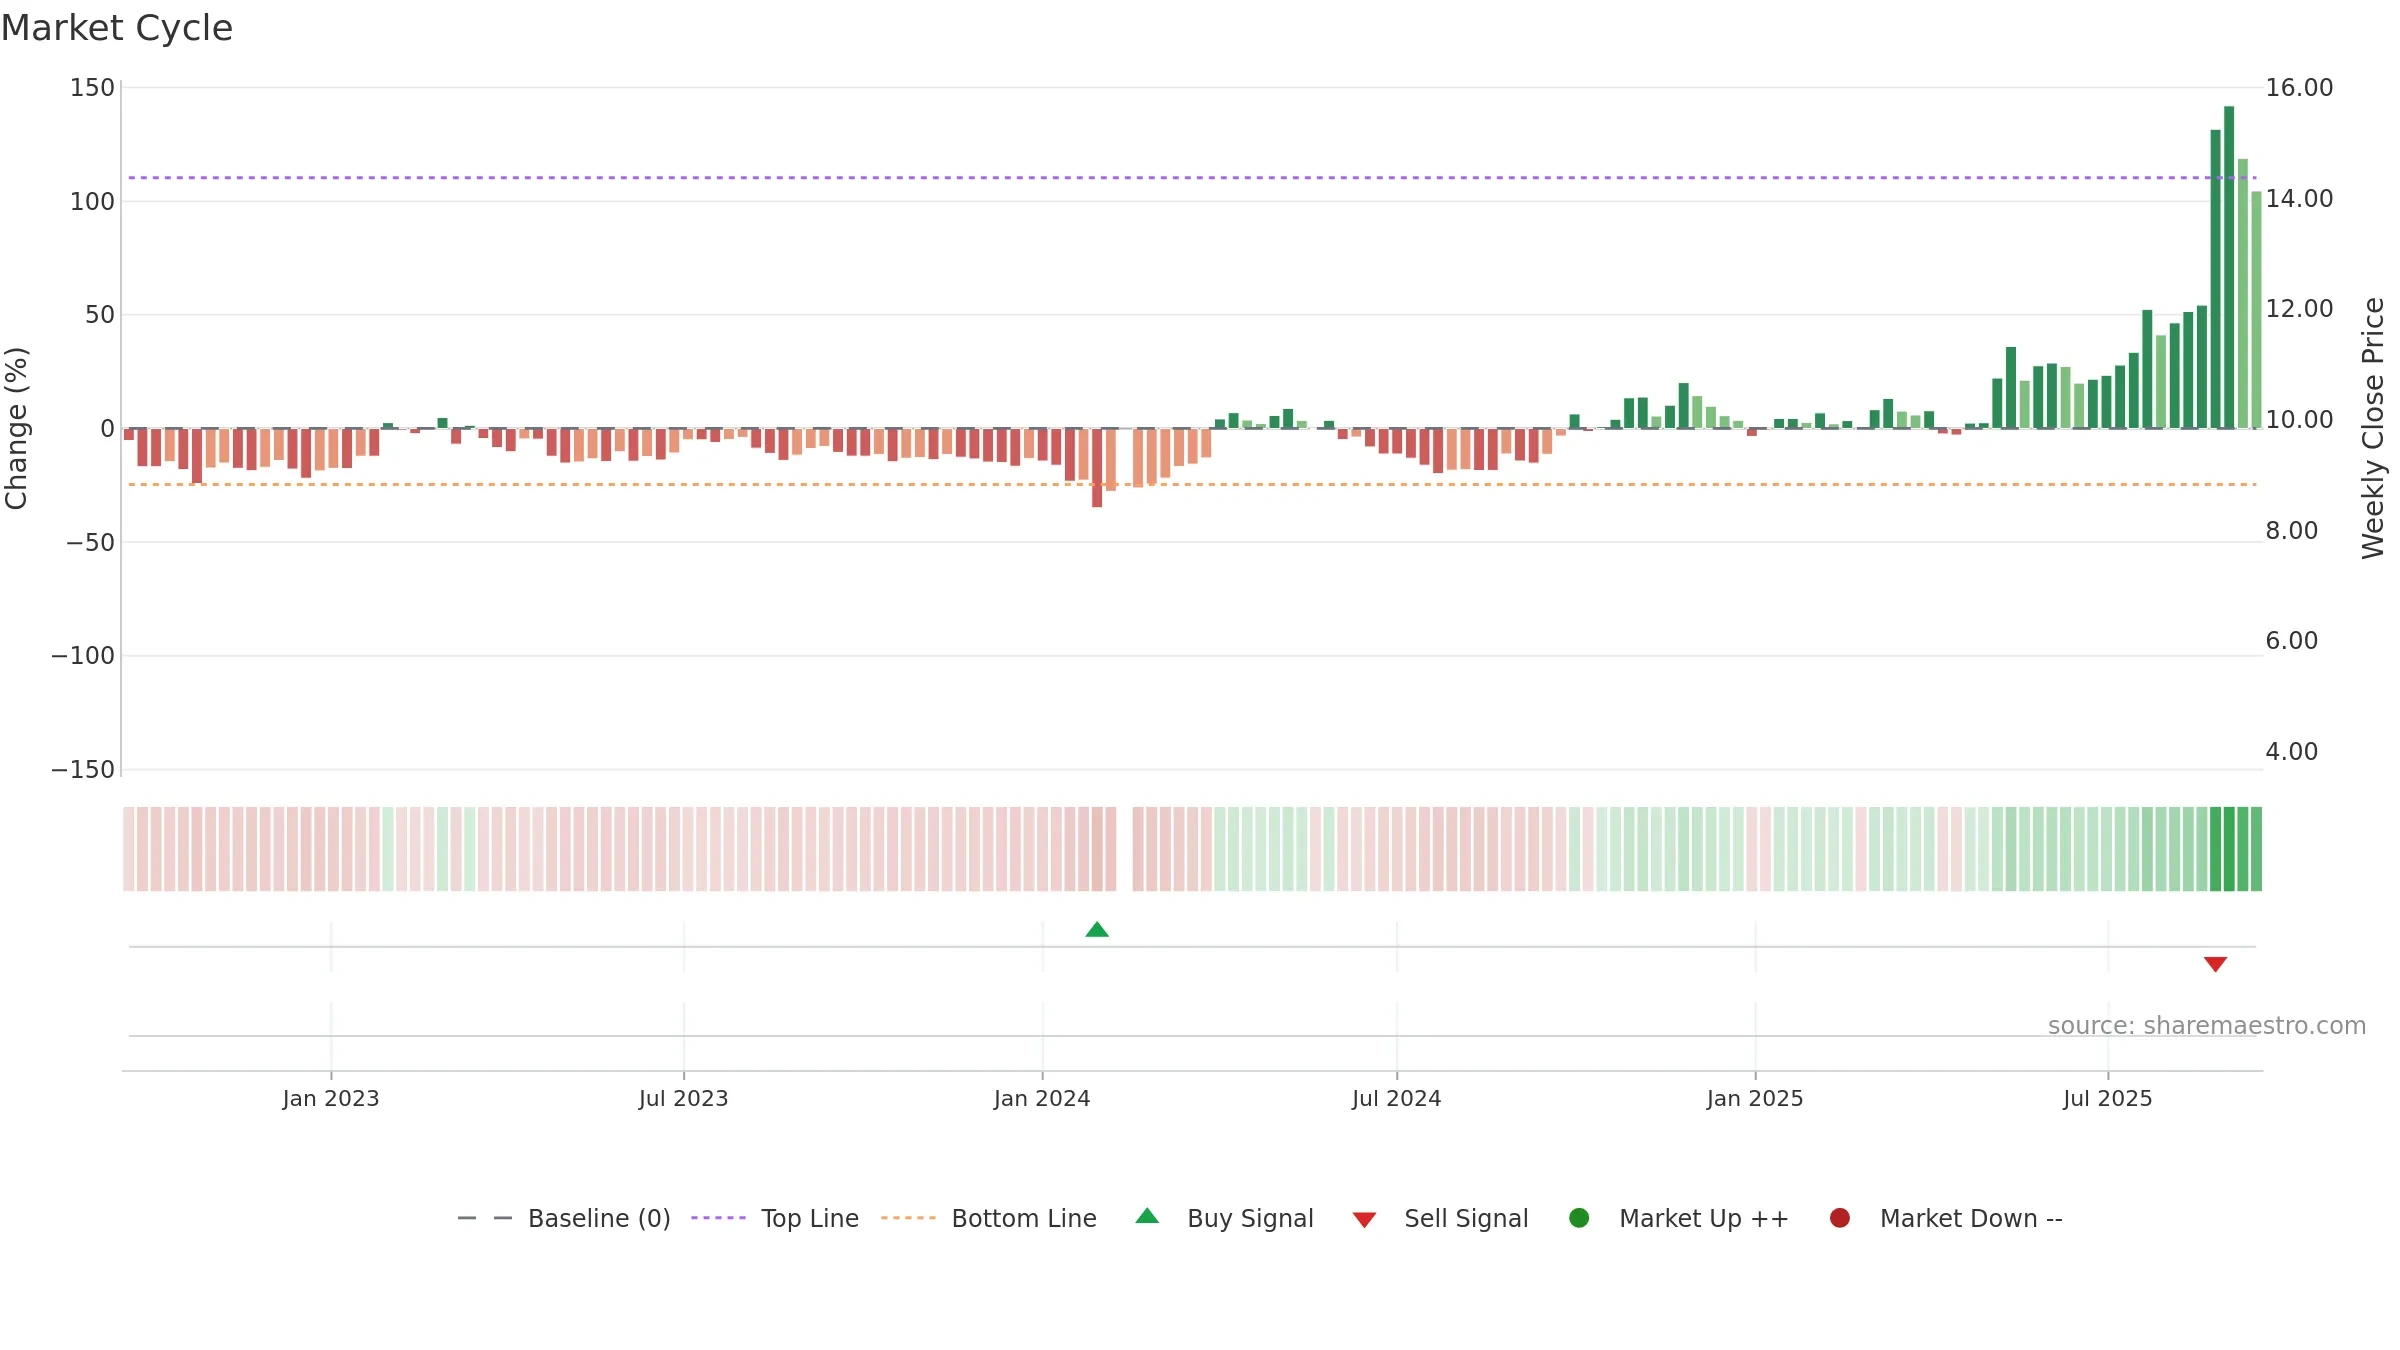
Task: Toggle the Baseline (0) legend entry
Action: coord(564,1218)
